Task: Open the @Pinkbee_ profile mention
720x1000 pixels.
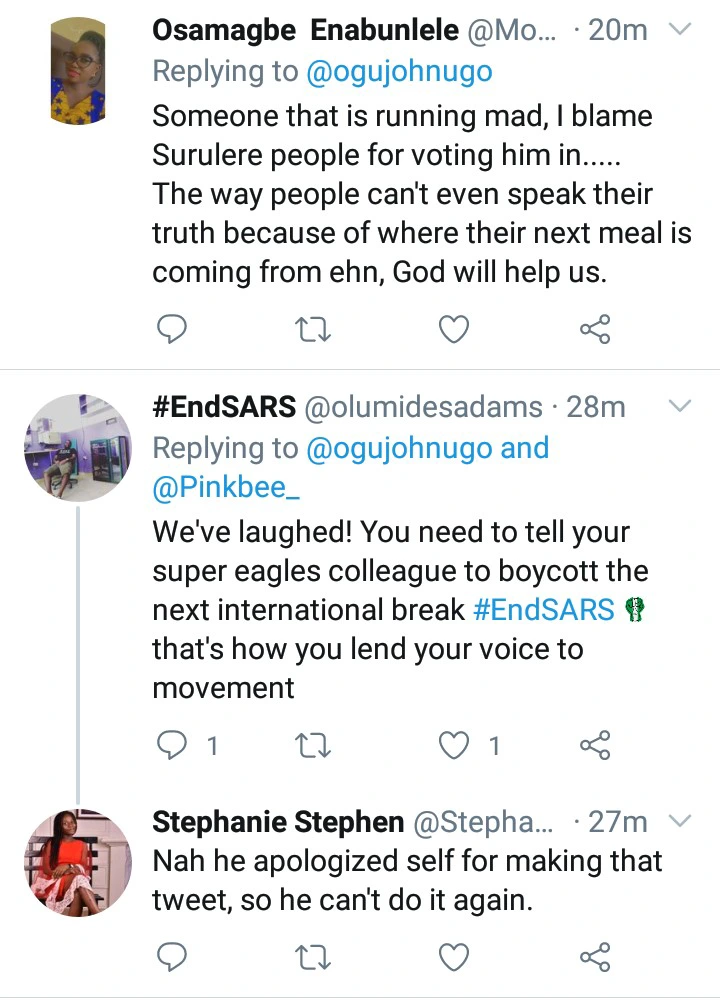Action: [225, 488]
